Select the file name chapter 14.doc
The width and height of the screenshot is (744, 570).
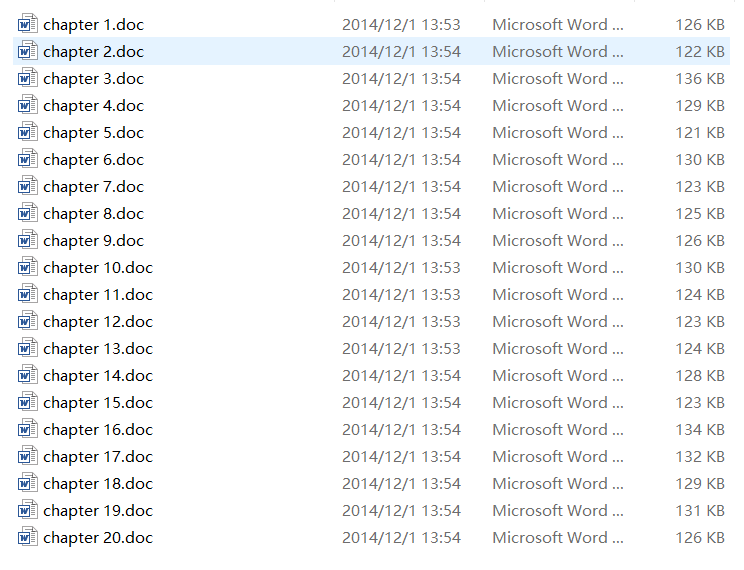98,376
